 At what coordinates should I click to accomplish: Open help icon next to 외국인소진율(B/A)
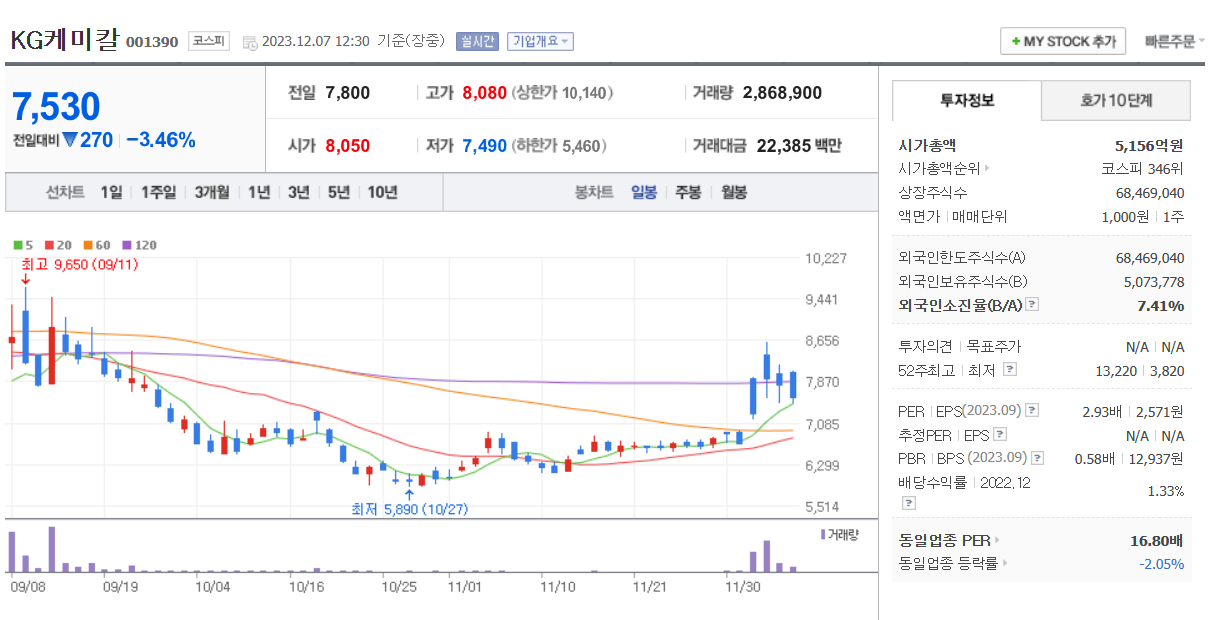tap(1032, 305)
